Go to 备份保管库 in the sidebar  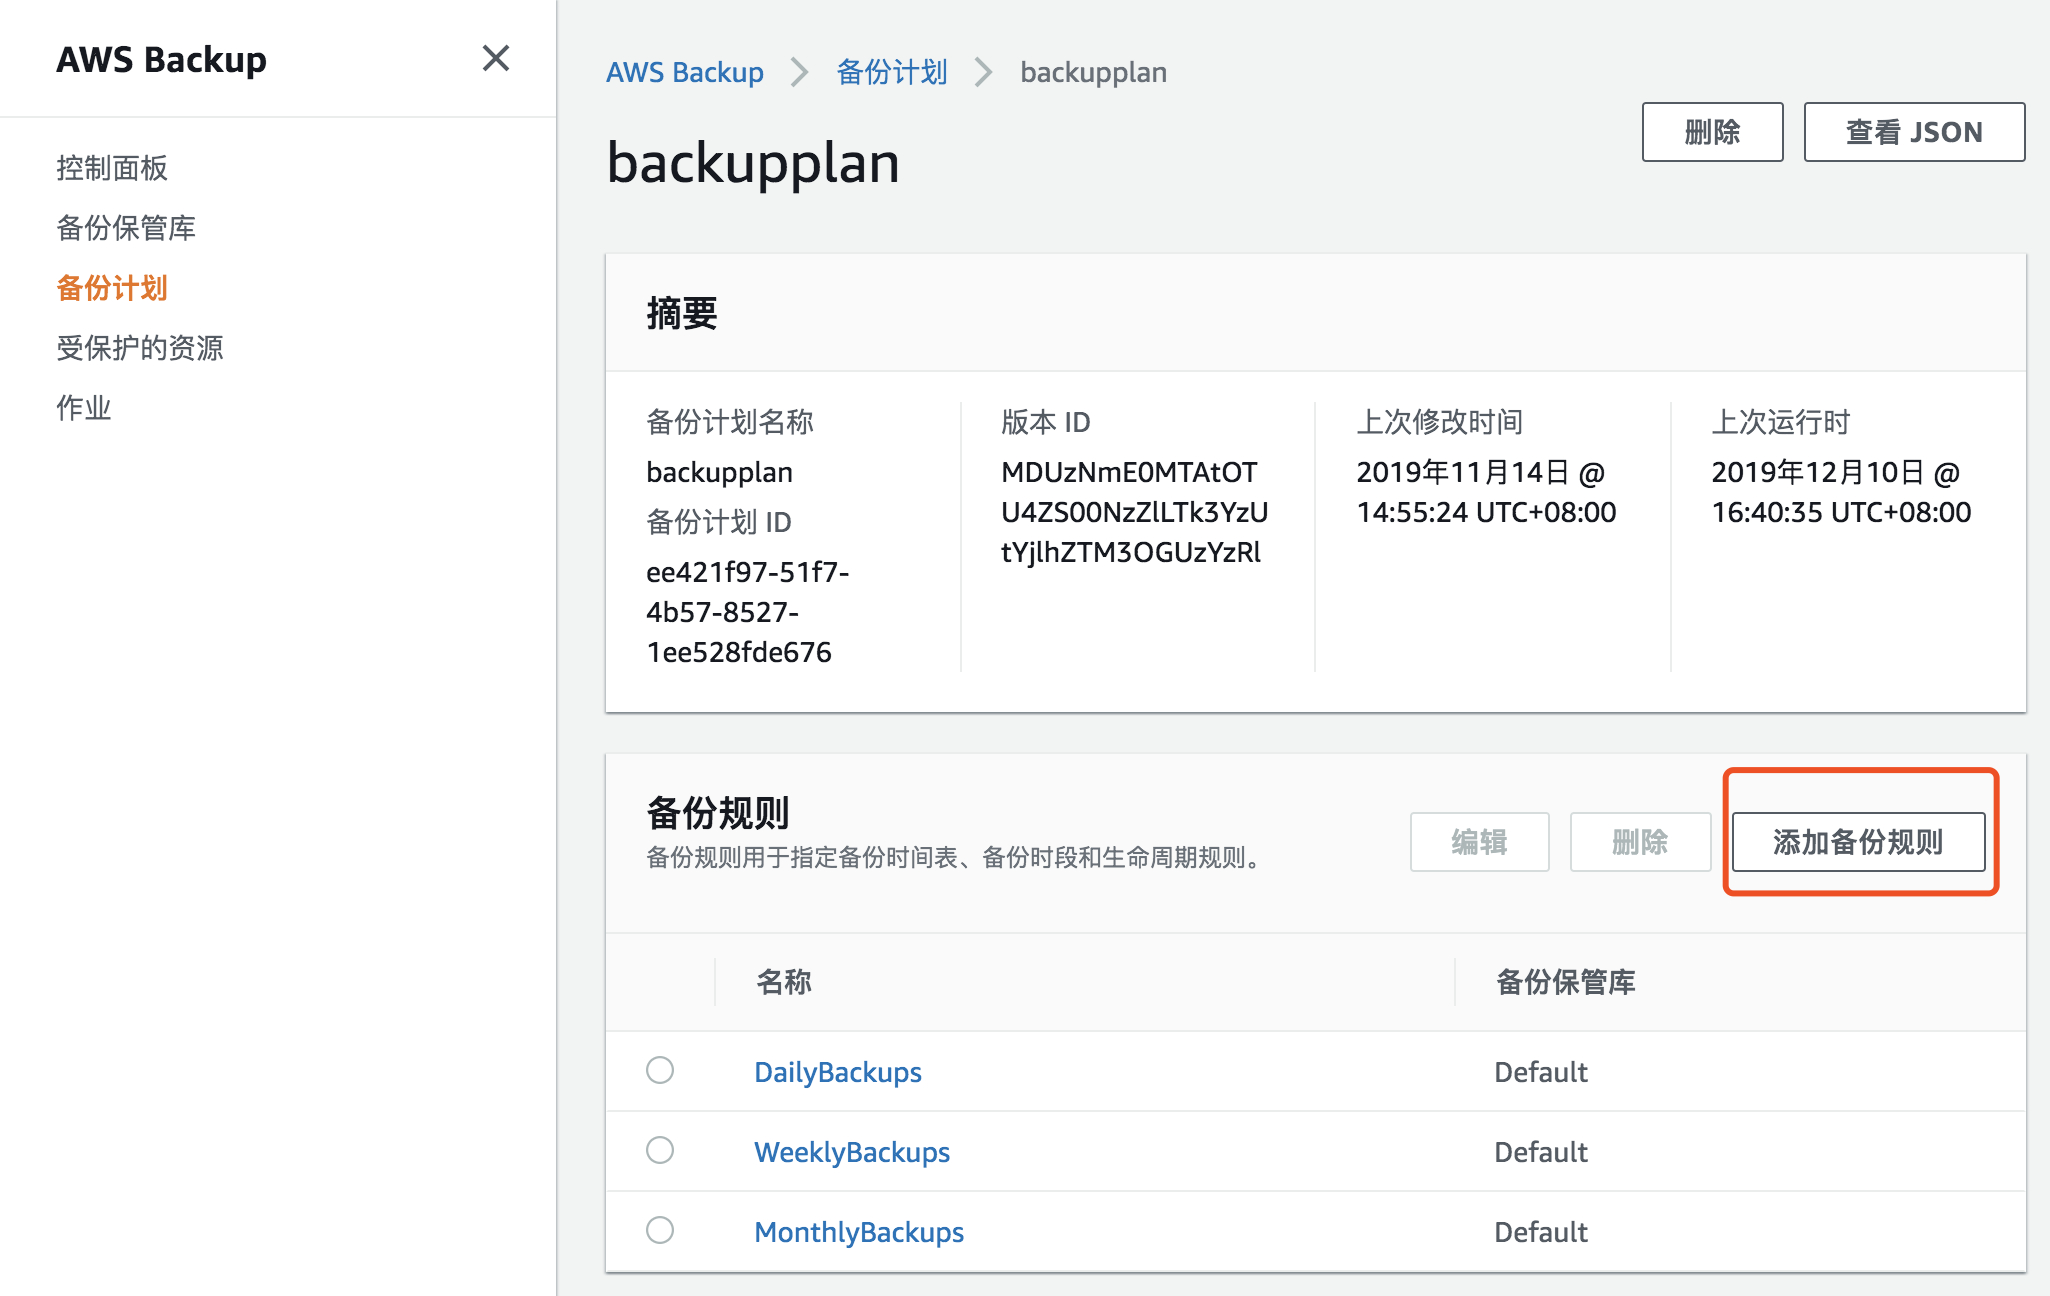click(126, 228)
